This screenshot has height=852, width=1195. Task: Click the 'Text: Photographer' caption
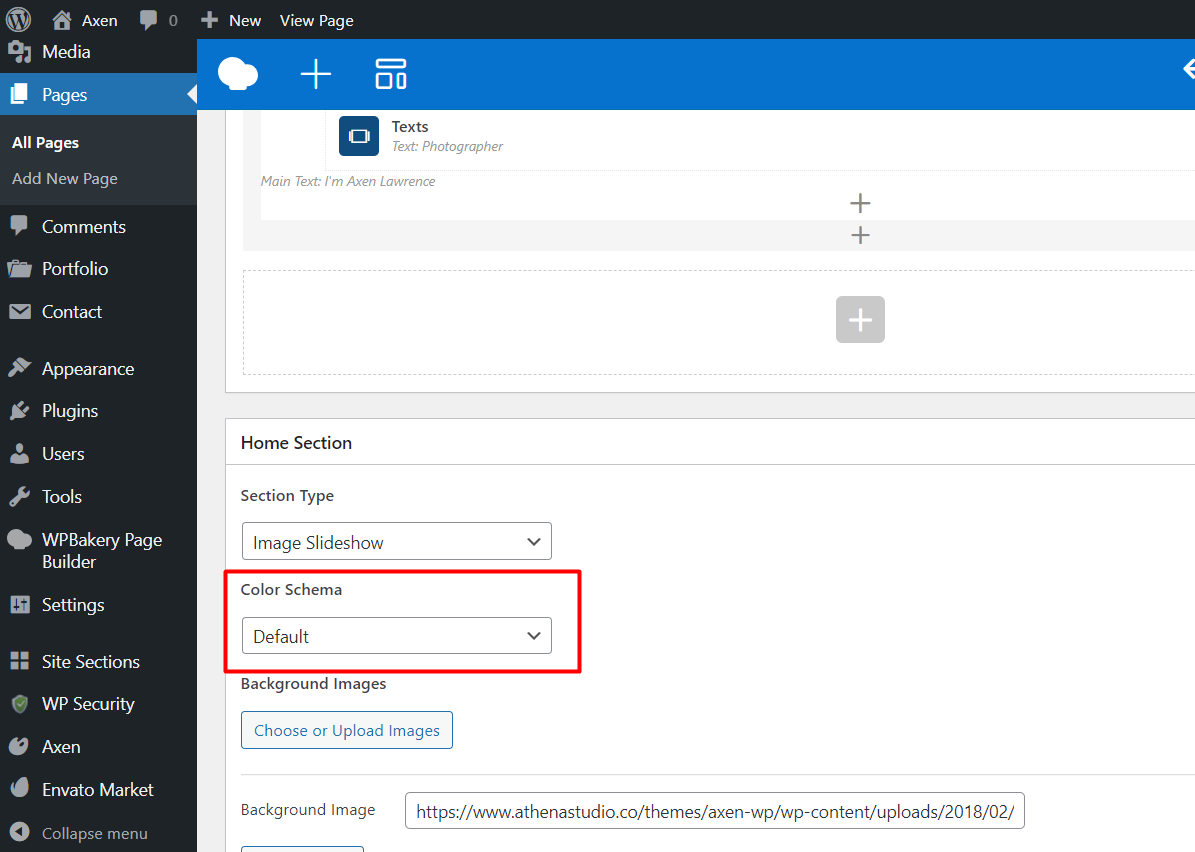pos(447,146)
